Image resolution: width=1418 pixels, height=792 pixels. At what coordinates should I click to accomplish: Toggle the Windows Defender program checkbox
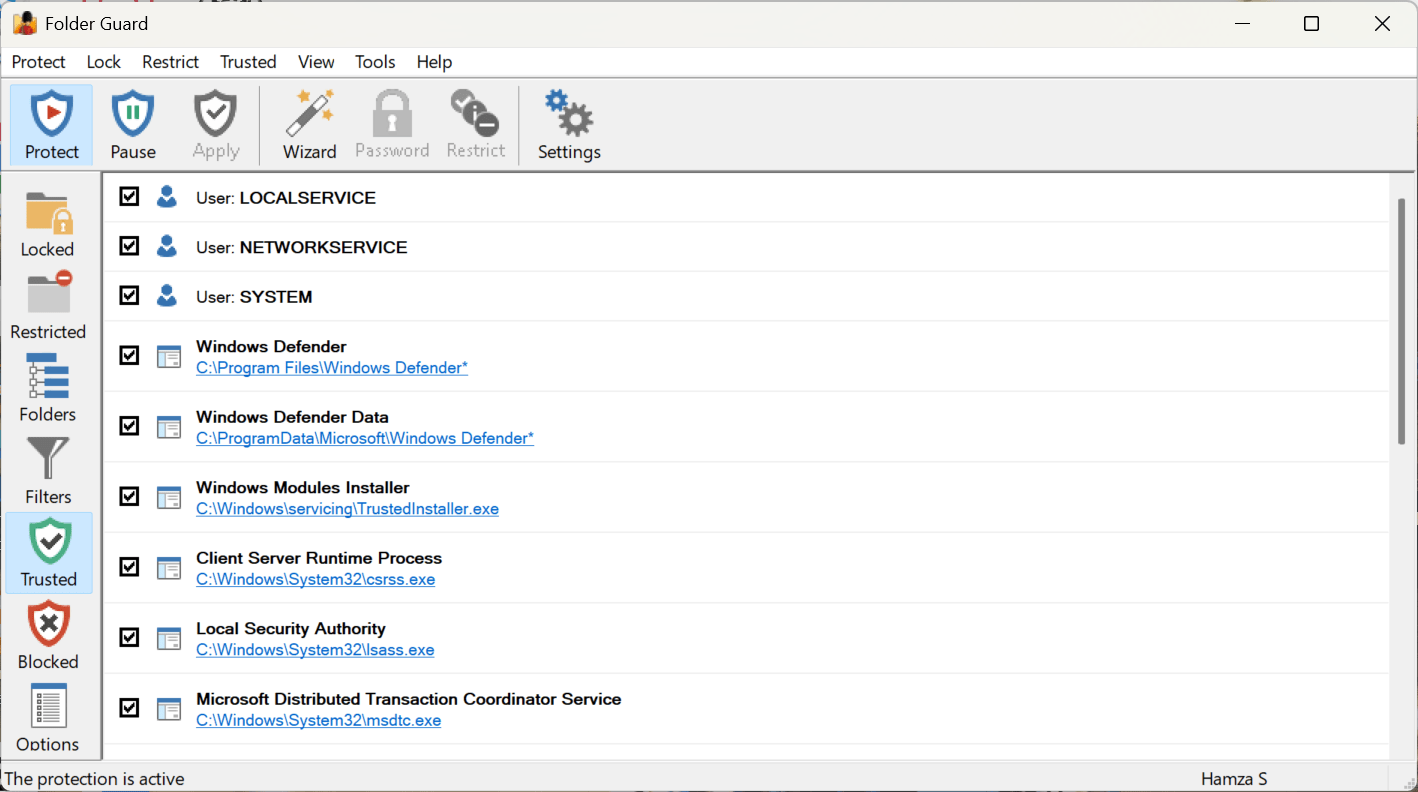tap(129, 355)
